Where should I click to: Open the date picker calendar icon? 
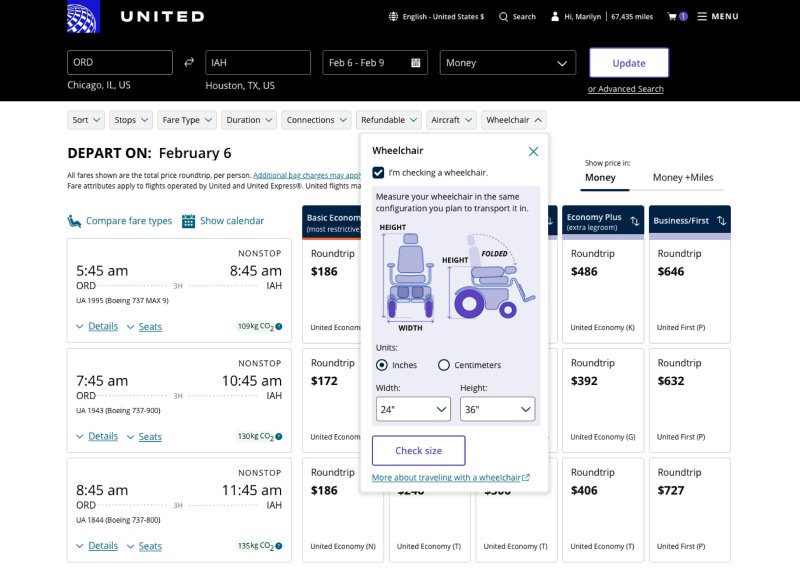point(416,63)
